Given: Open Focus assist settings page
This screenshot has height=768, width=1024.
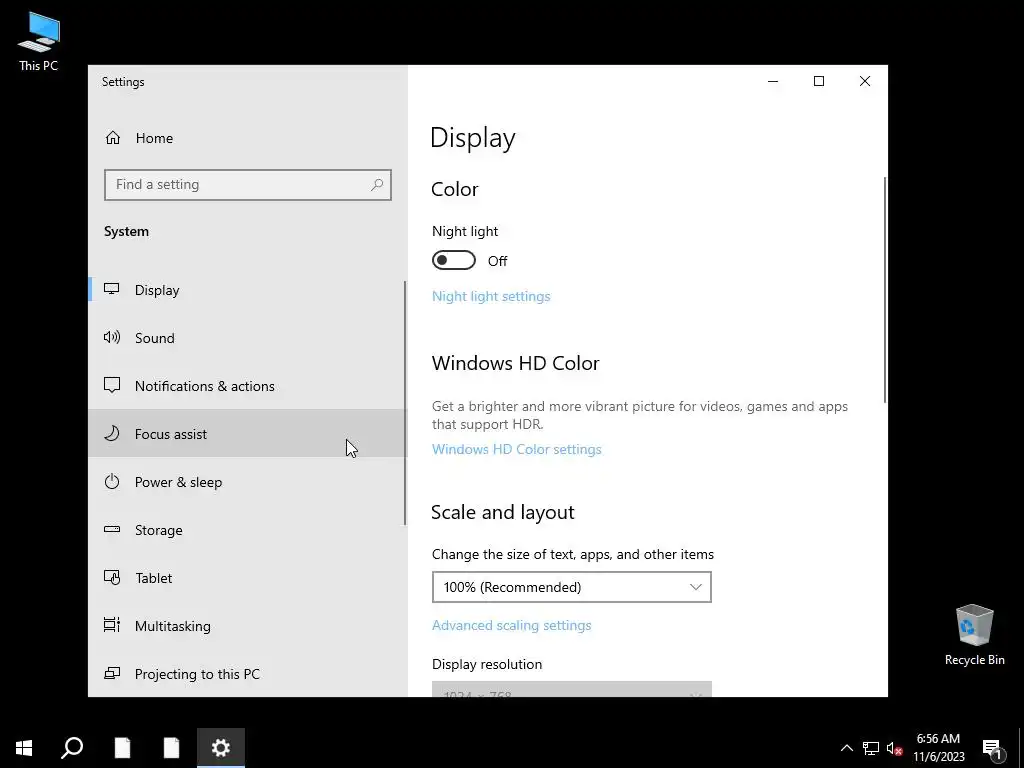Looking at the screenshot, I should point(248,434).
